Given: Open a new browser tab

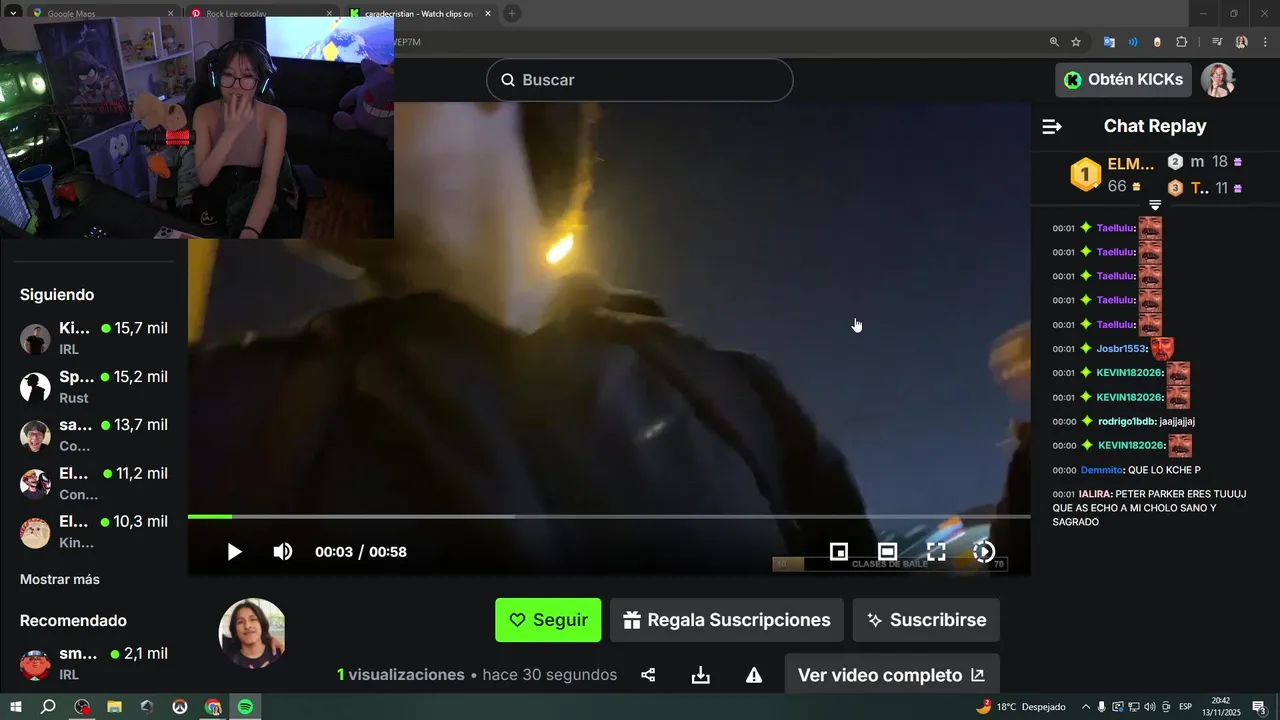Looking at the screenshot, I should 512,14.
